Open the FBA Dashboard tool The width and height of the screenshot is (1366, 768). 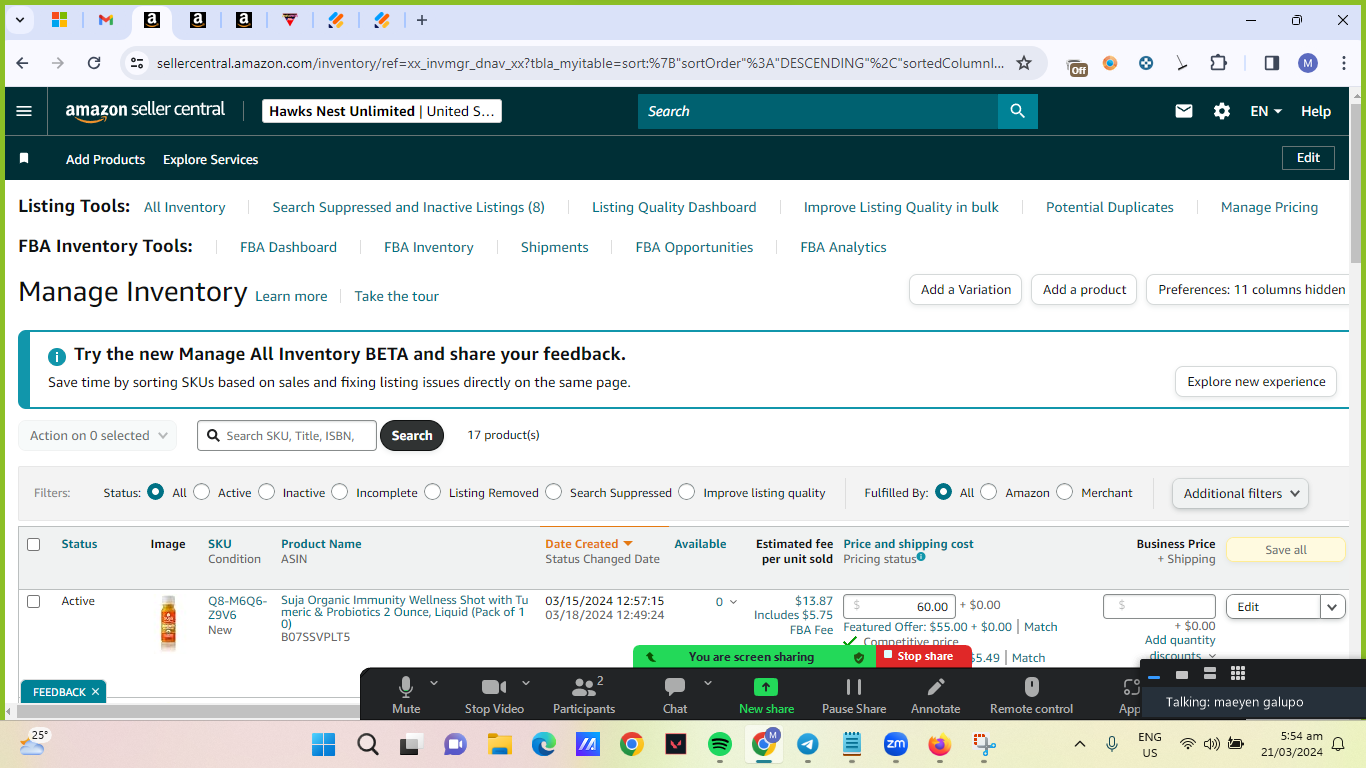[288, 247]
